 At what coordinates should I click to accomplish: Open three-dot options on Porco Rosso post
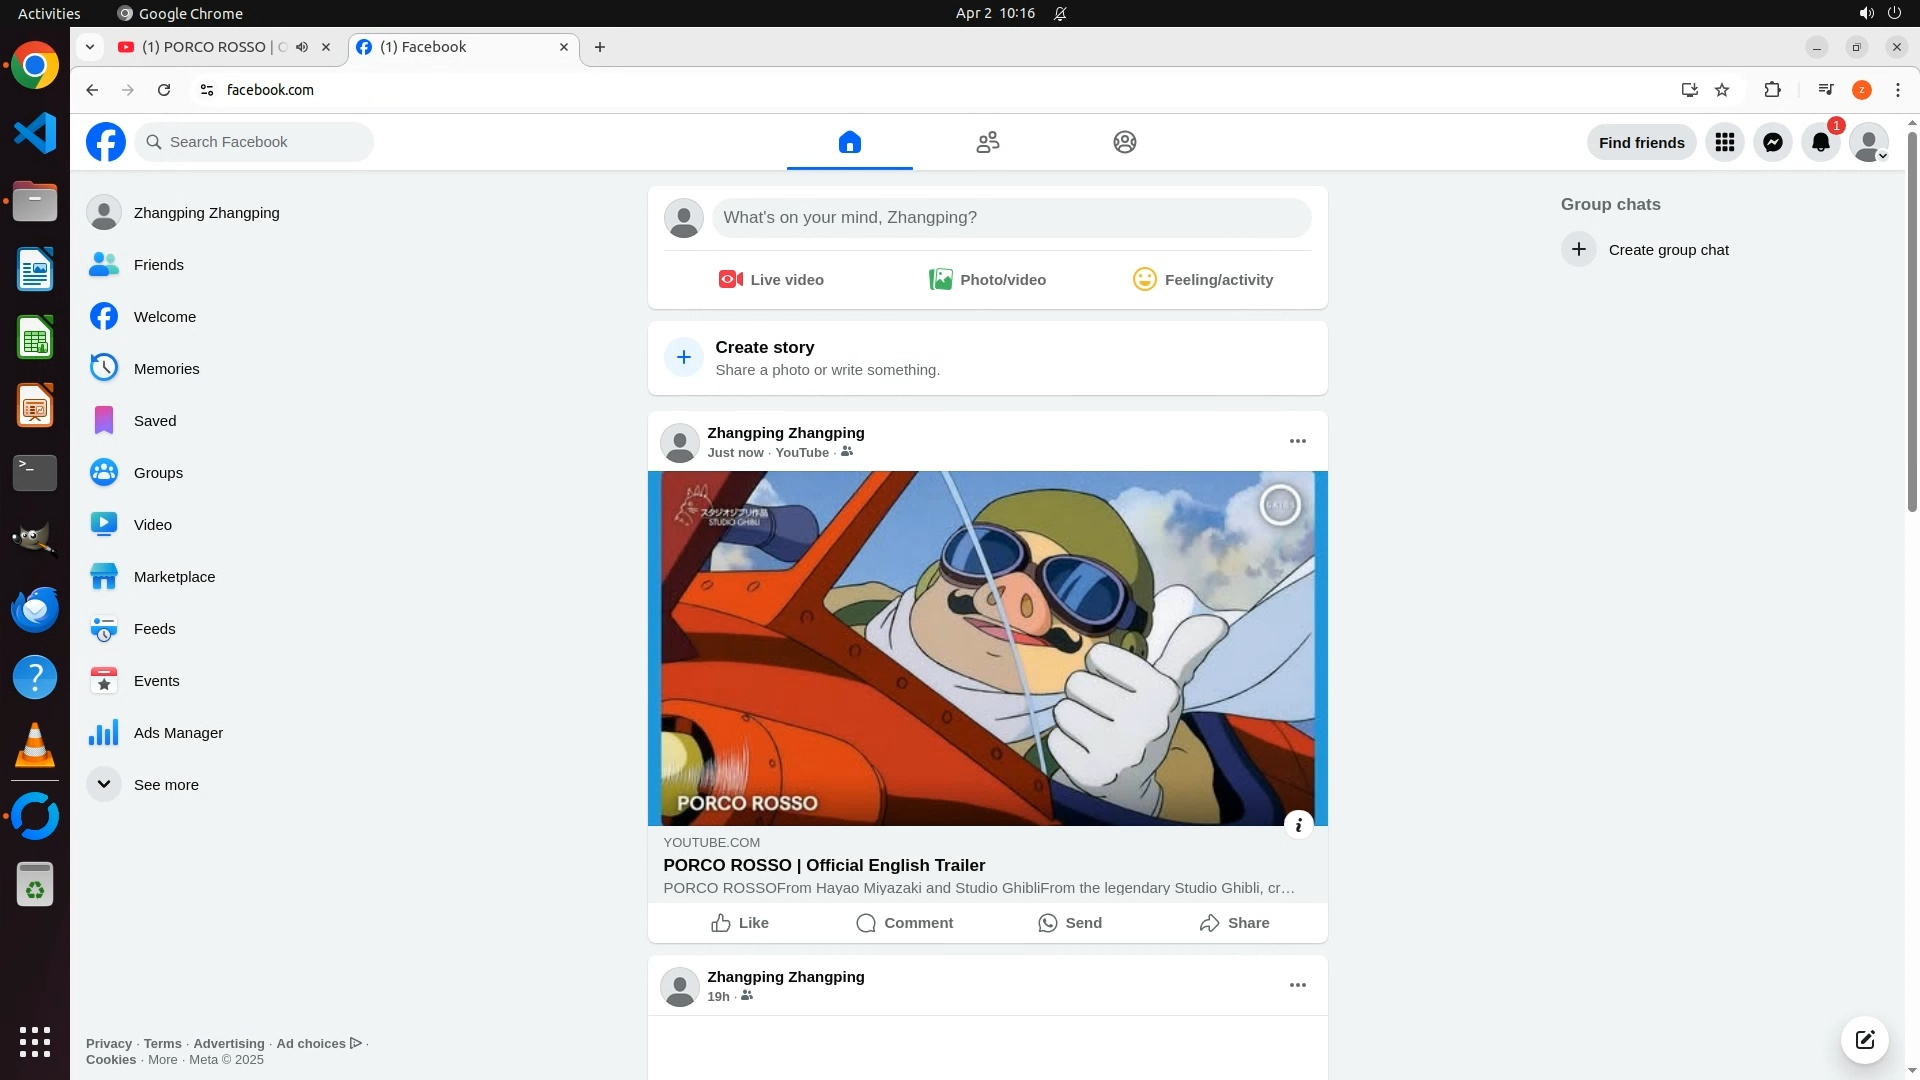(x=1297, y=441)
